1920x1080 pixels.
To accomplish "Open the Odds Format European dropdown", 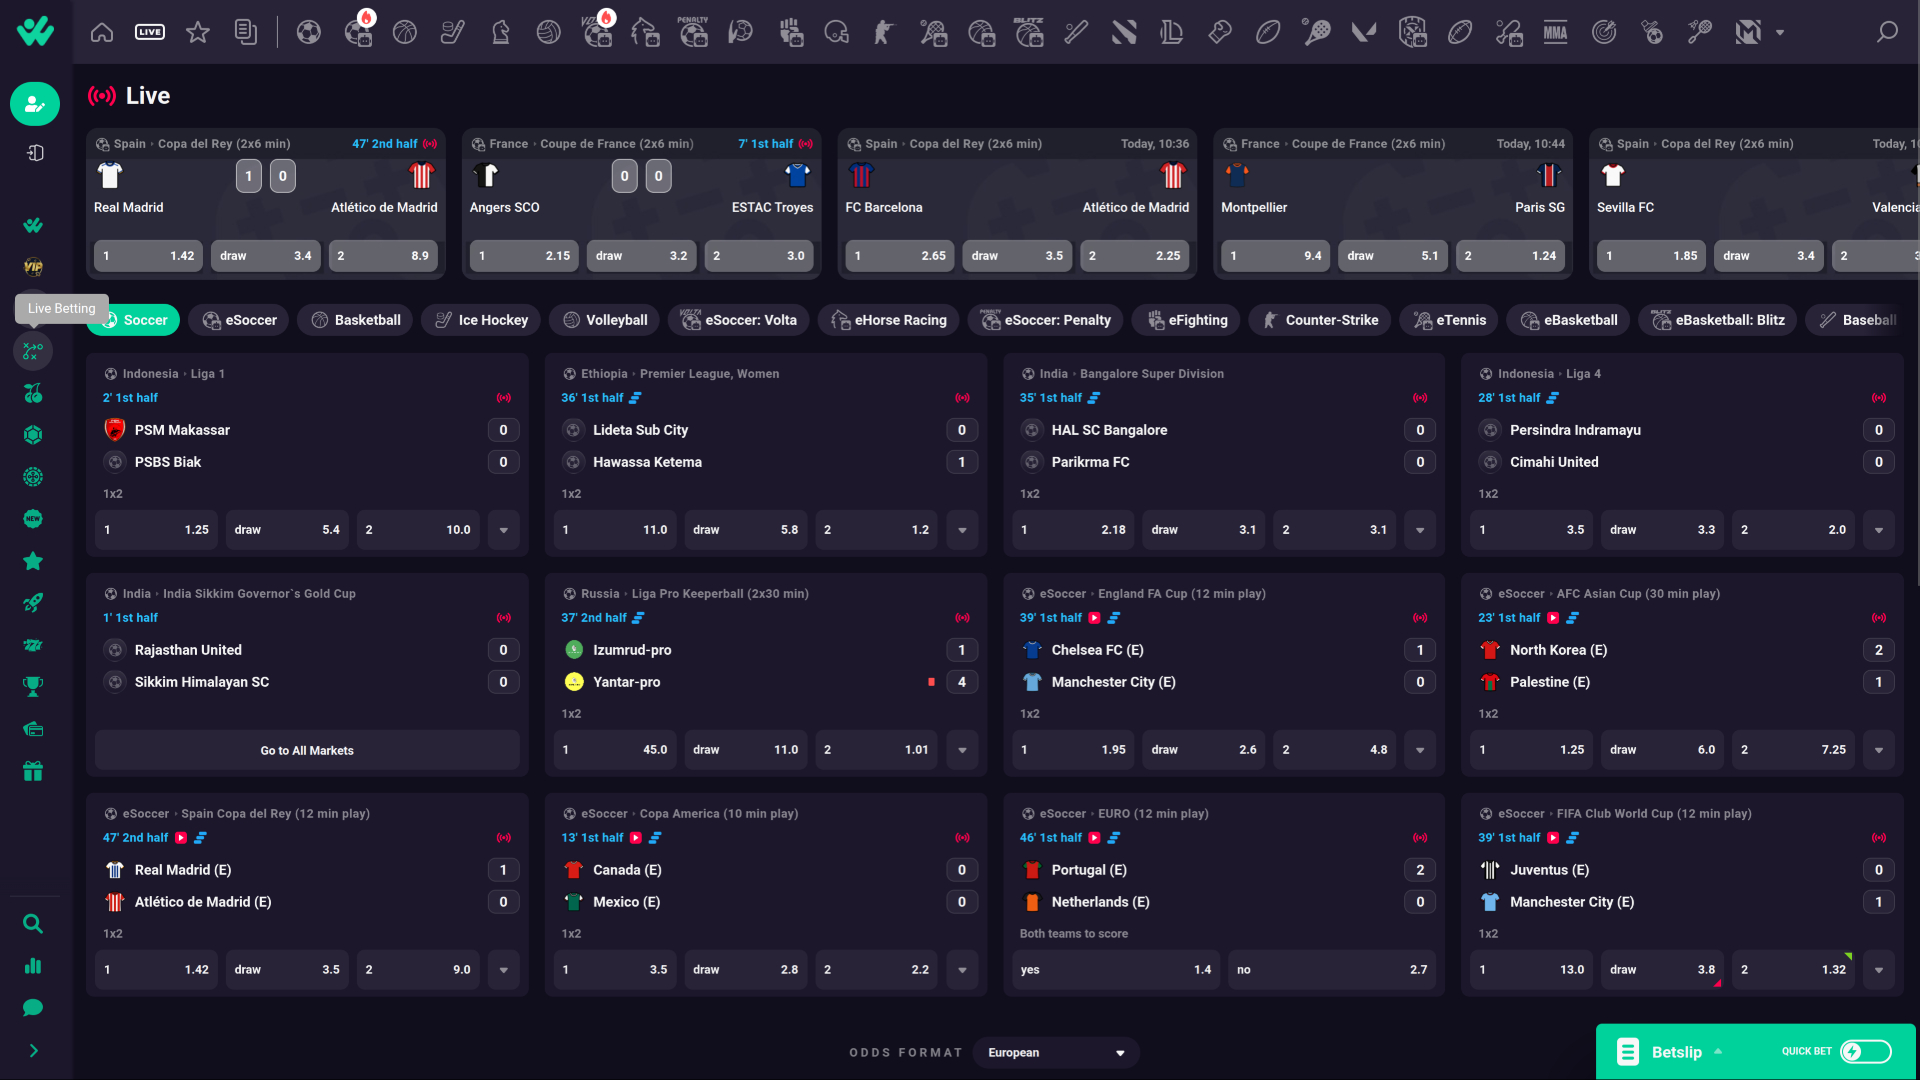I will [1055, 1053].
